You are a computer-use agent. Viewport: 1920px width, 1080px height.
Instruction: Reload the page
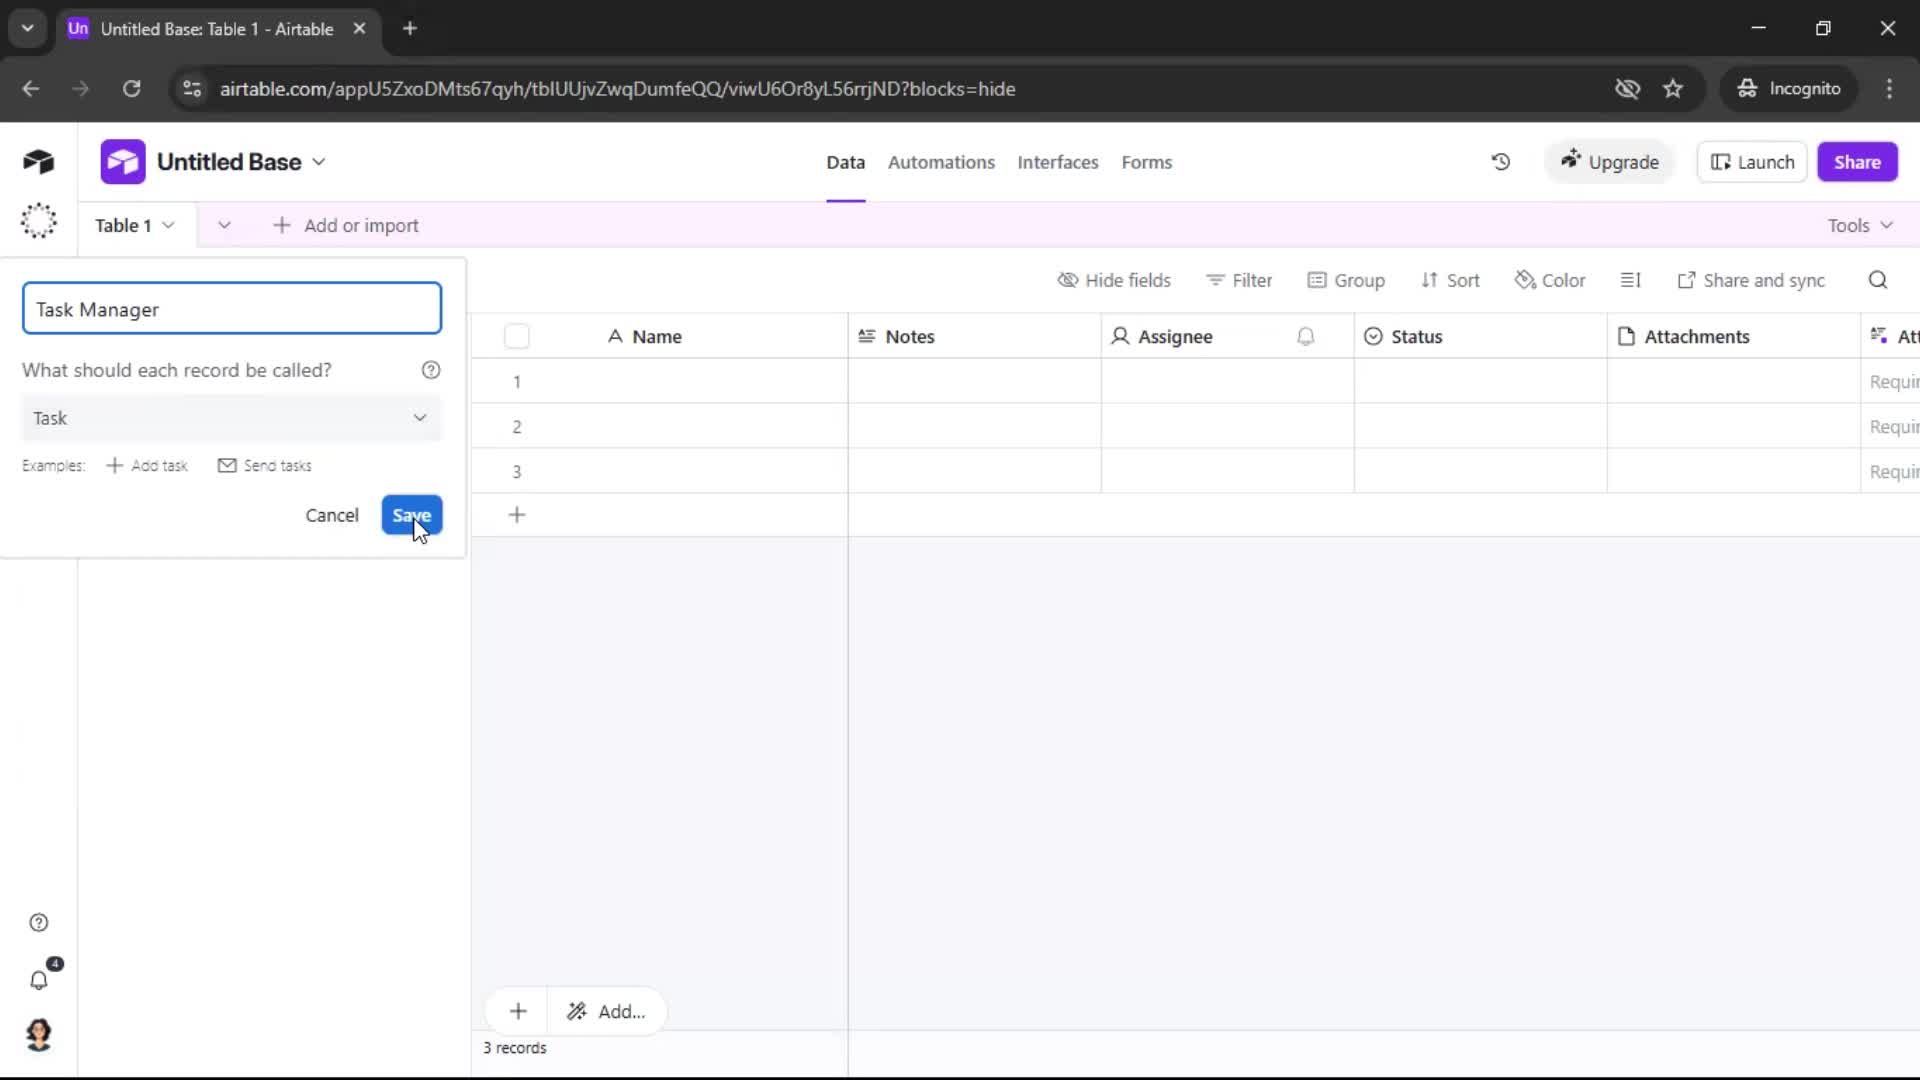point(131,89)
